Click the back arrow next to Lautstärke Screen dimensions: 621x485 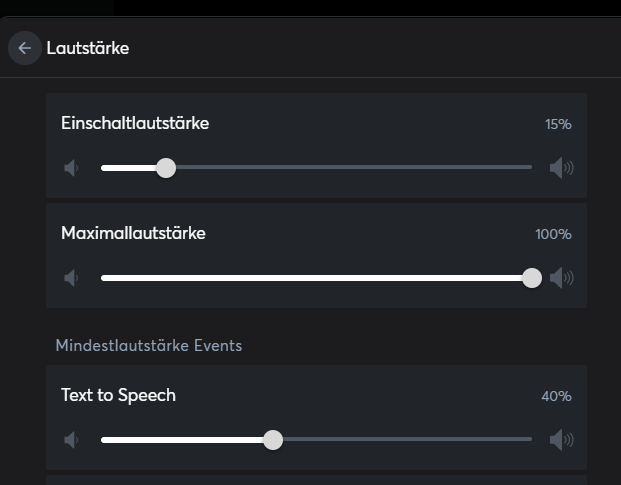25,48
